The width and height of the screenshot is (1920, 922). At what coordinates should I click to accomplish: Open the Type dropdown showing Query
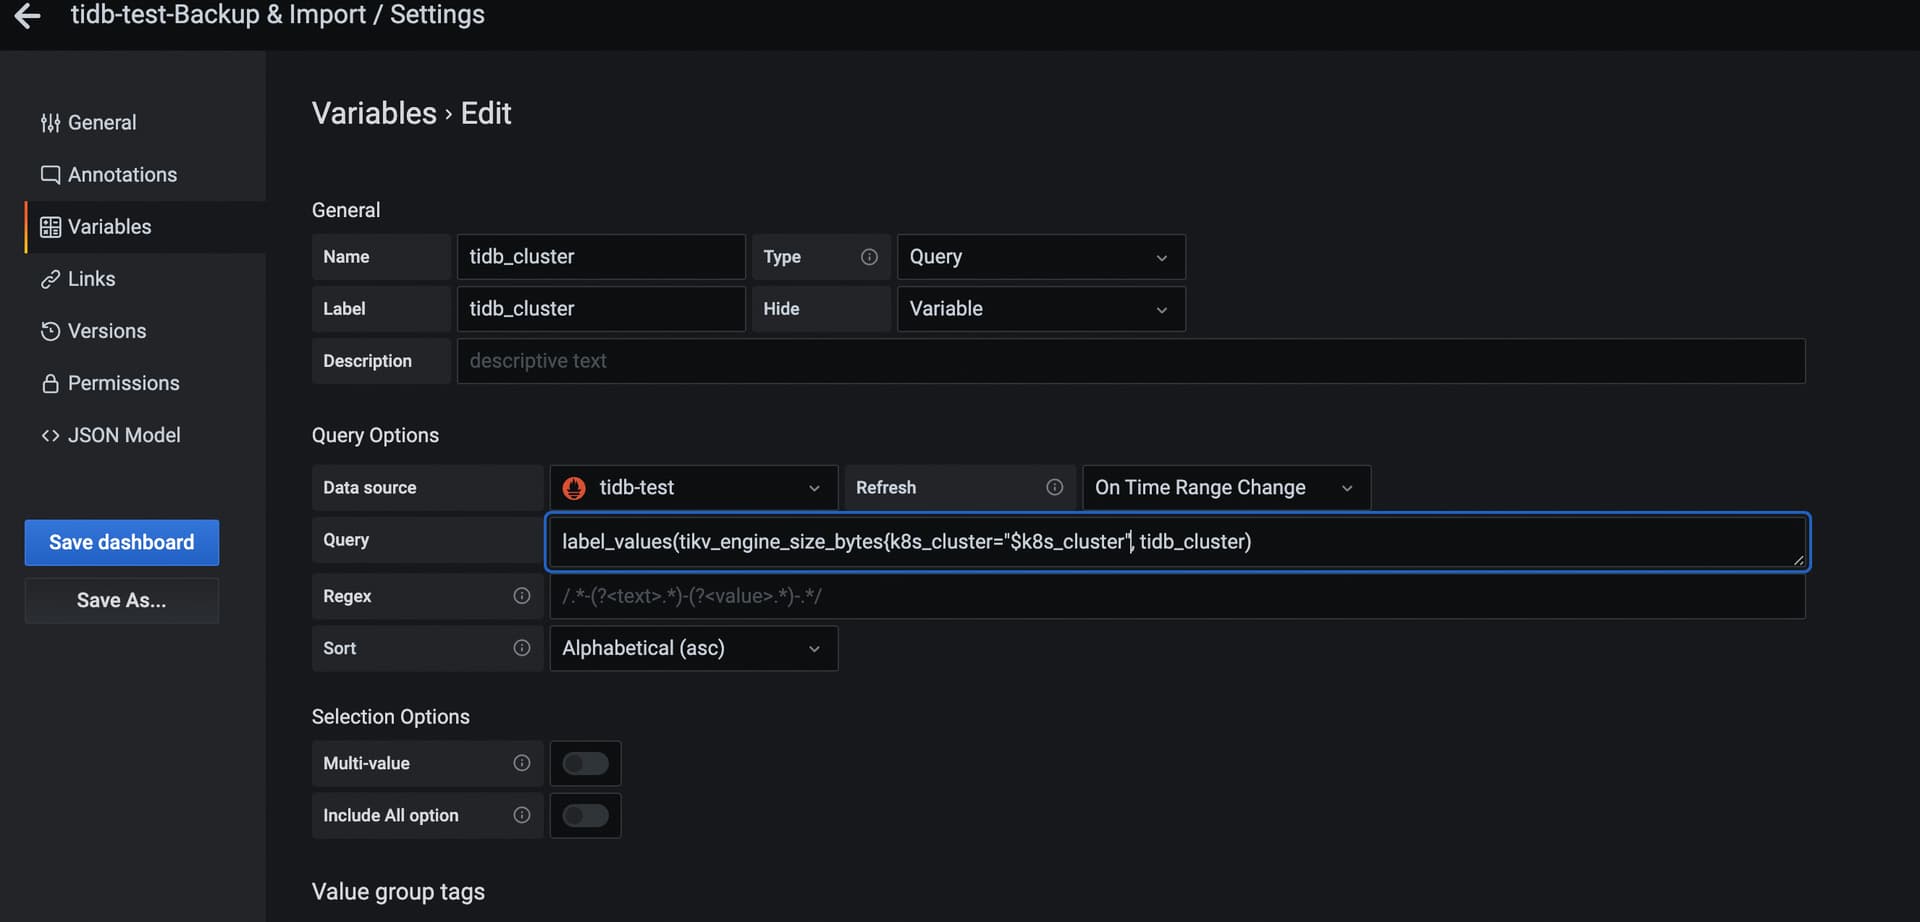[x=1040, y=257]
